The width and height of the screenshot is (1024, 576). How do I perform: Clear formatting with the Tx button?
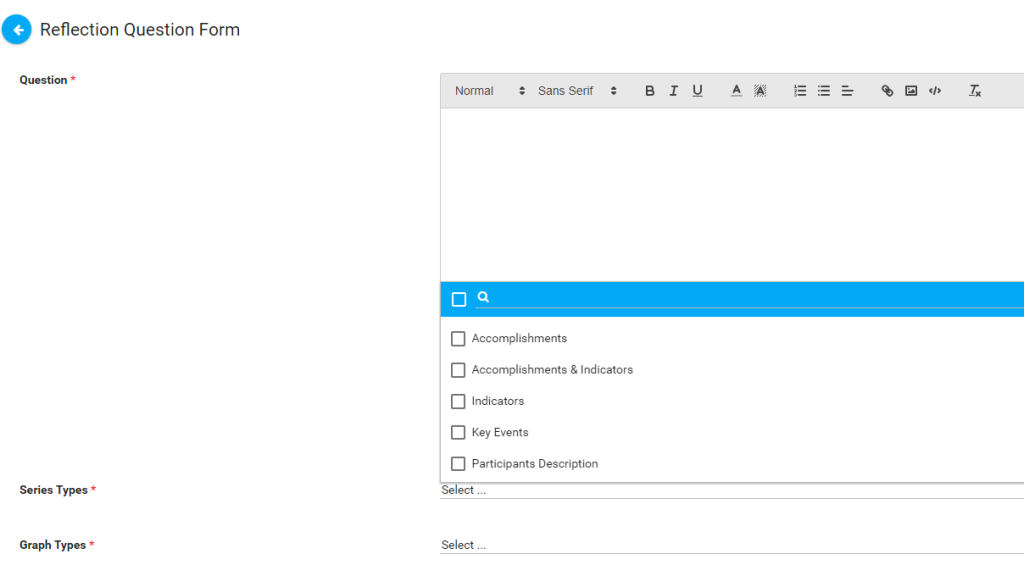point(975,90)
